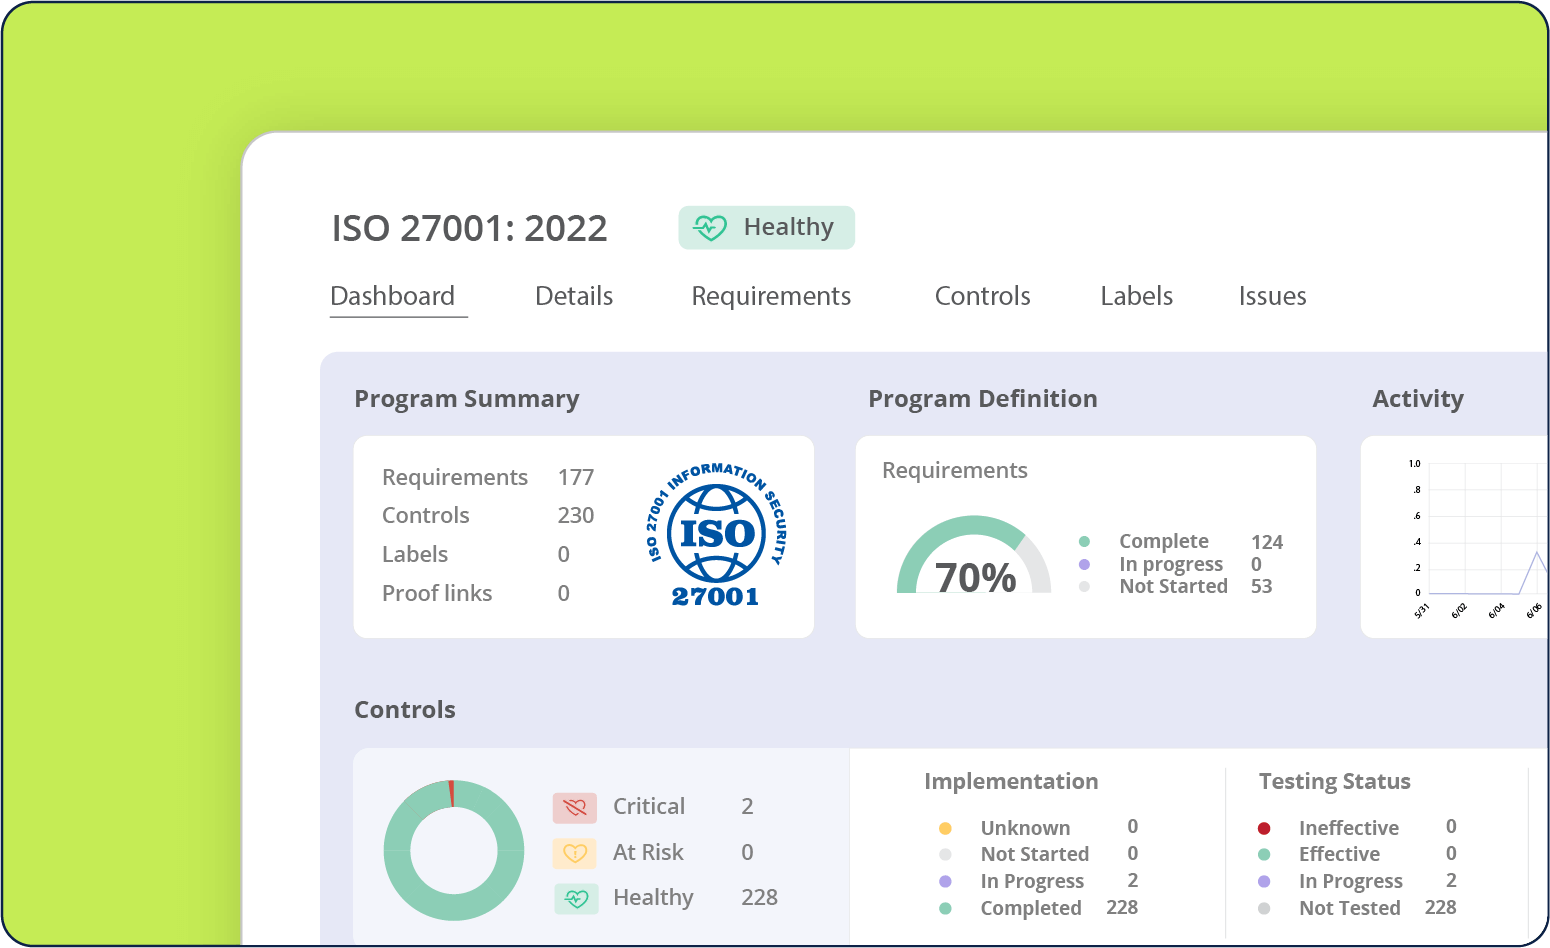1550x948 pixels.
Task: Go to the Controls tab
Action: (982, 296)
